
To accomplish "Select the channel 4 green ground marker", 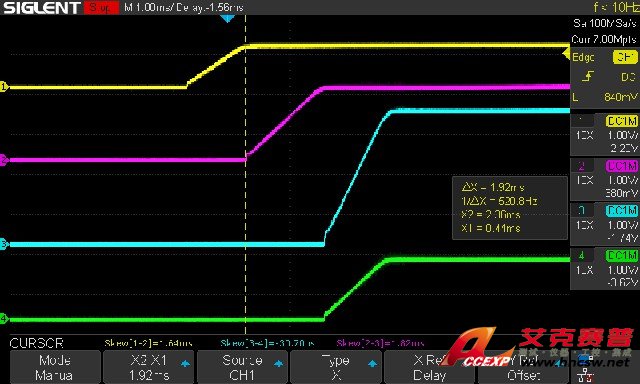I will tap(4, 319).
